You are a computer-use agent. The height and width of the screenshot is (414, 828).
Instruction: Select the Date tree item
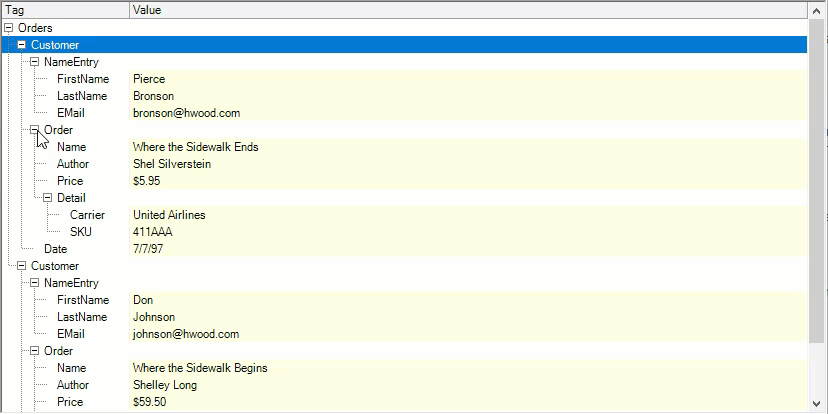[x=55, y=249]
